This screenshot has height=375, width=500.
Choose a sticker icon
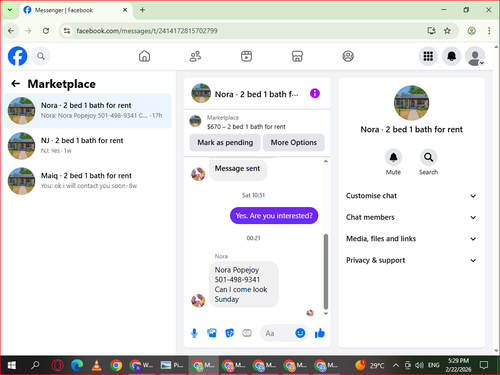click(x=229, y=333)
